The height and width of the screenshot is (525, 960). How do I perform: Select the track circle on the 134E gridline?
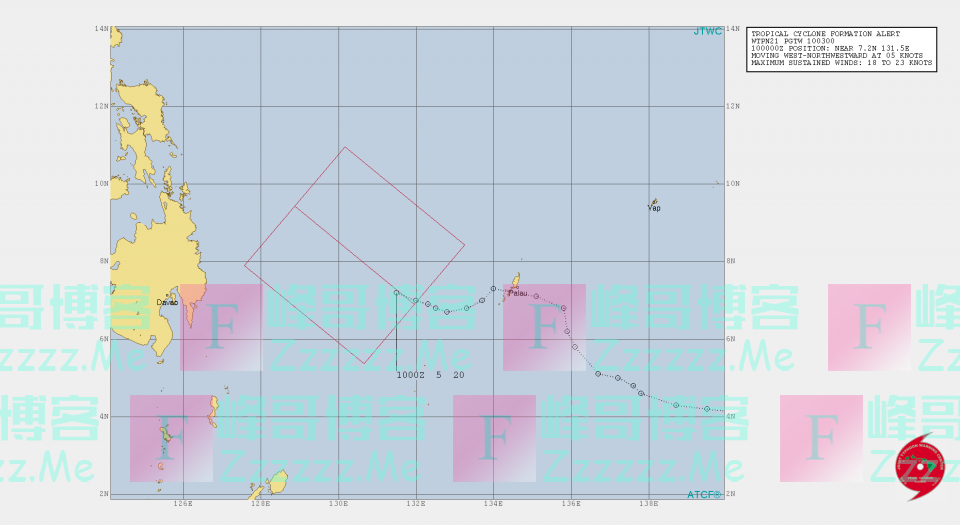[493, 288]
